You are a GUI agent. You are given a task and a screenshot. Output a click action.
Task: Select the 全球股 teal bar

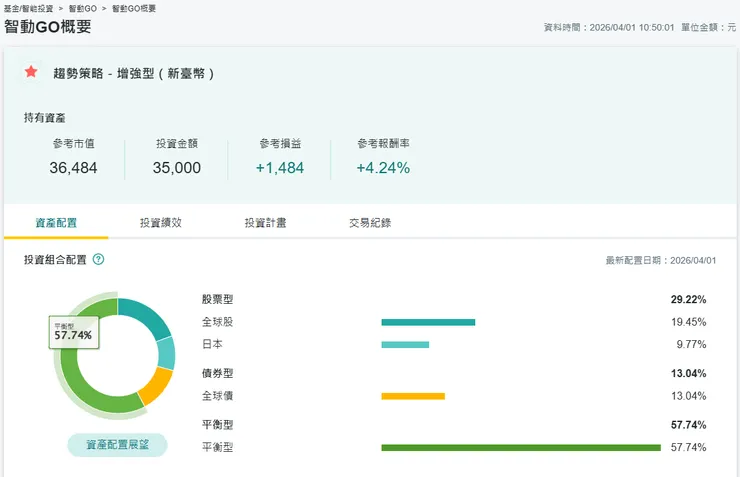[x=428, y=322]
